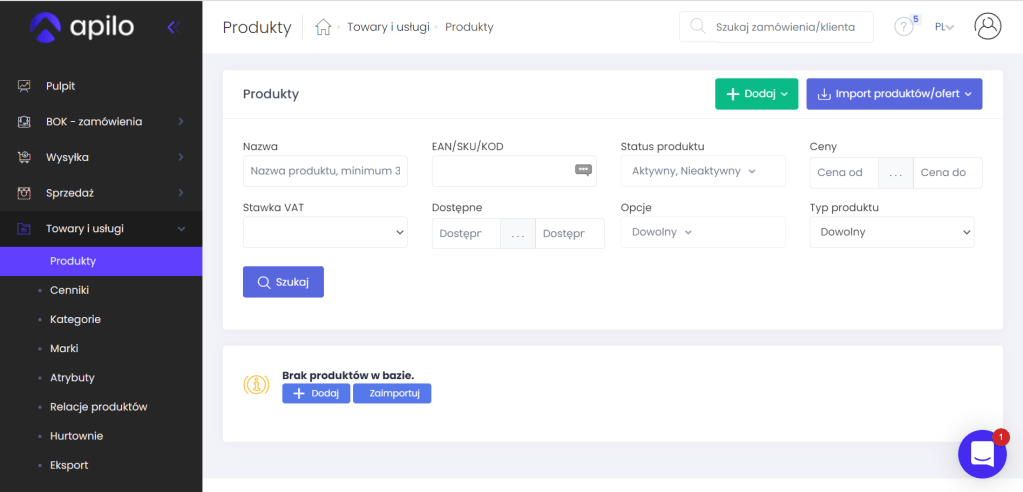Open the user profile avatar icon
The height and width of the screenshot is (492, 1023).
pyautogui.click(x=987, y=27)
